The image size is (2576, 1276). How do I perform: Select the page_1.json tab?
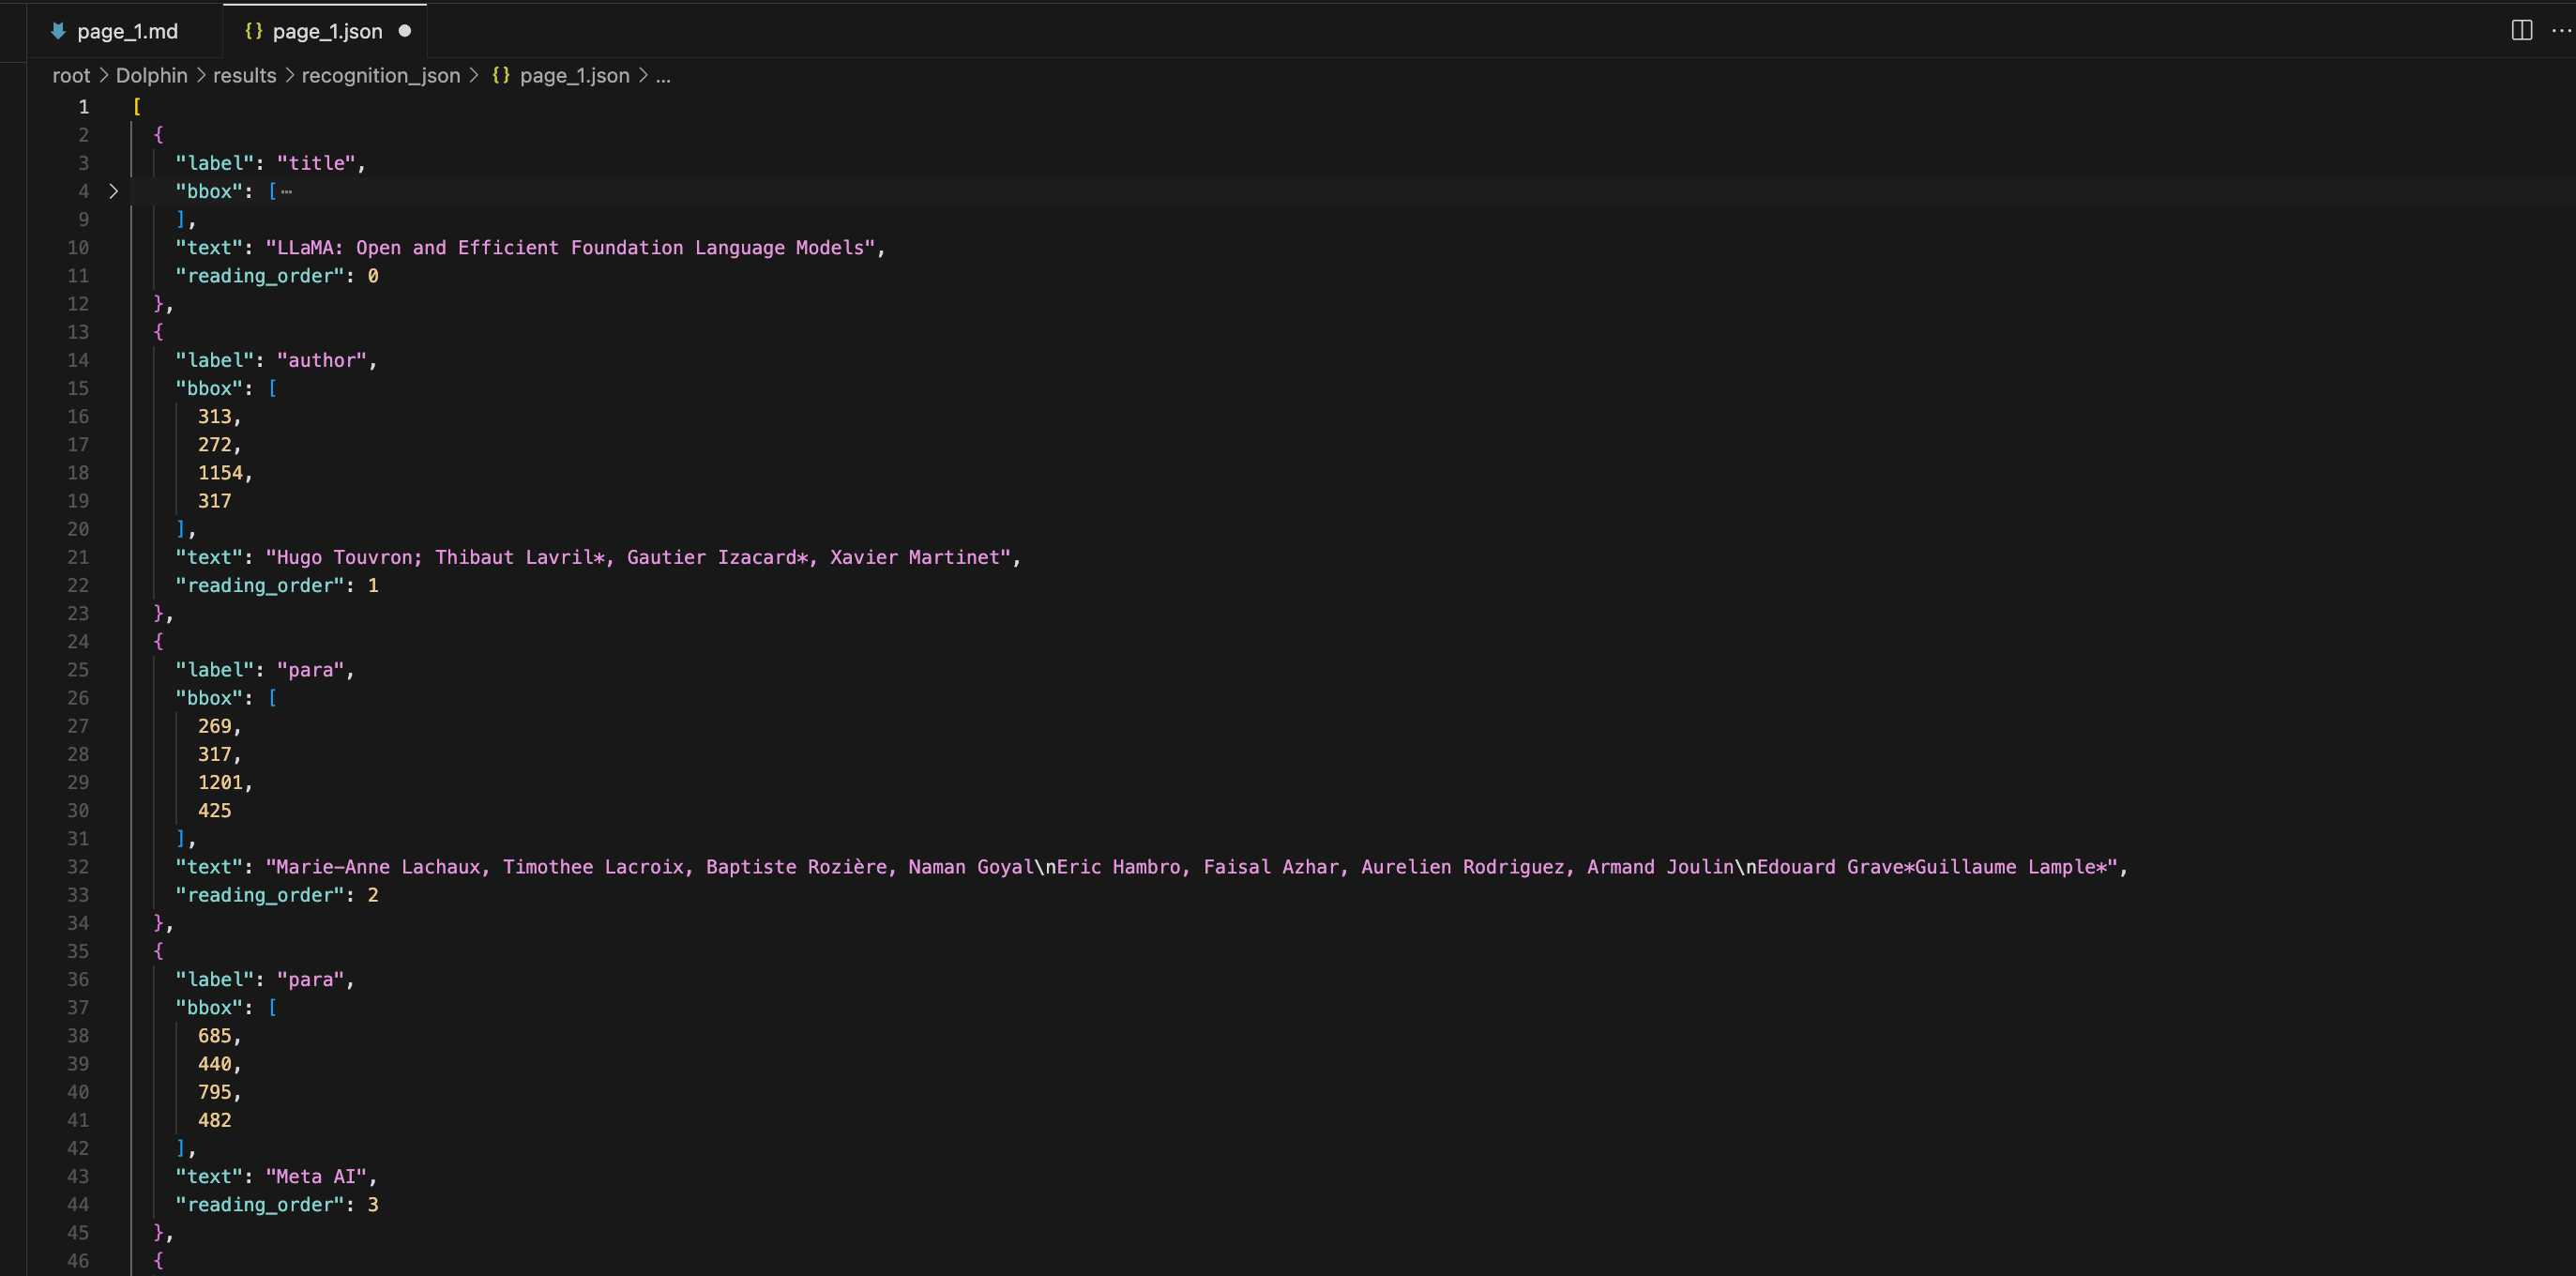pyautogui.click(x=325, y=31)
